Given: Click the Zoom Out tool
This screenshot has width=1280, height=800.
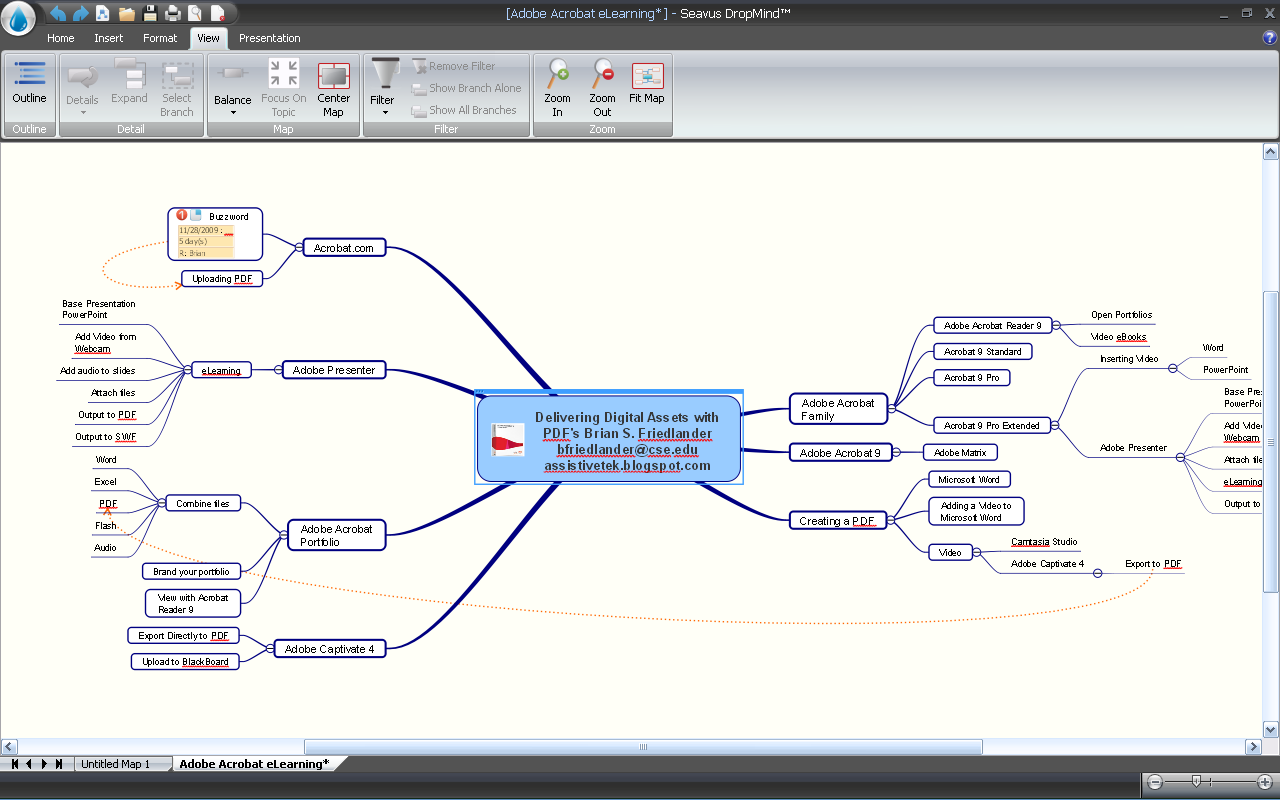Looking at the screenshot, I should pyautogui.click(x=602, y=90).
